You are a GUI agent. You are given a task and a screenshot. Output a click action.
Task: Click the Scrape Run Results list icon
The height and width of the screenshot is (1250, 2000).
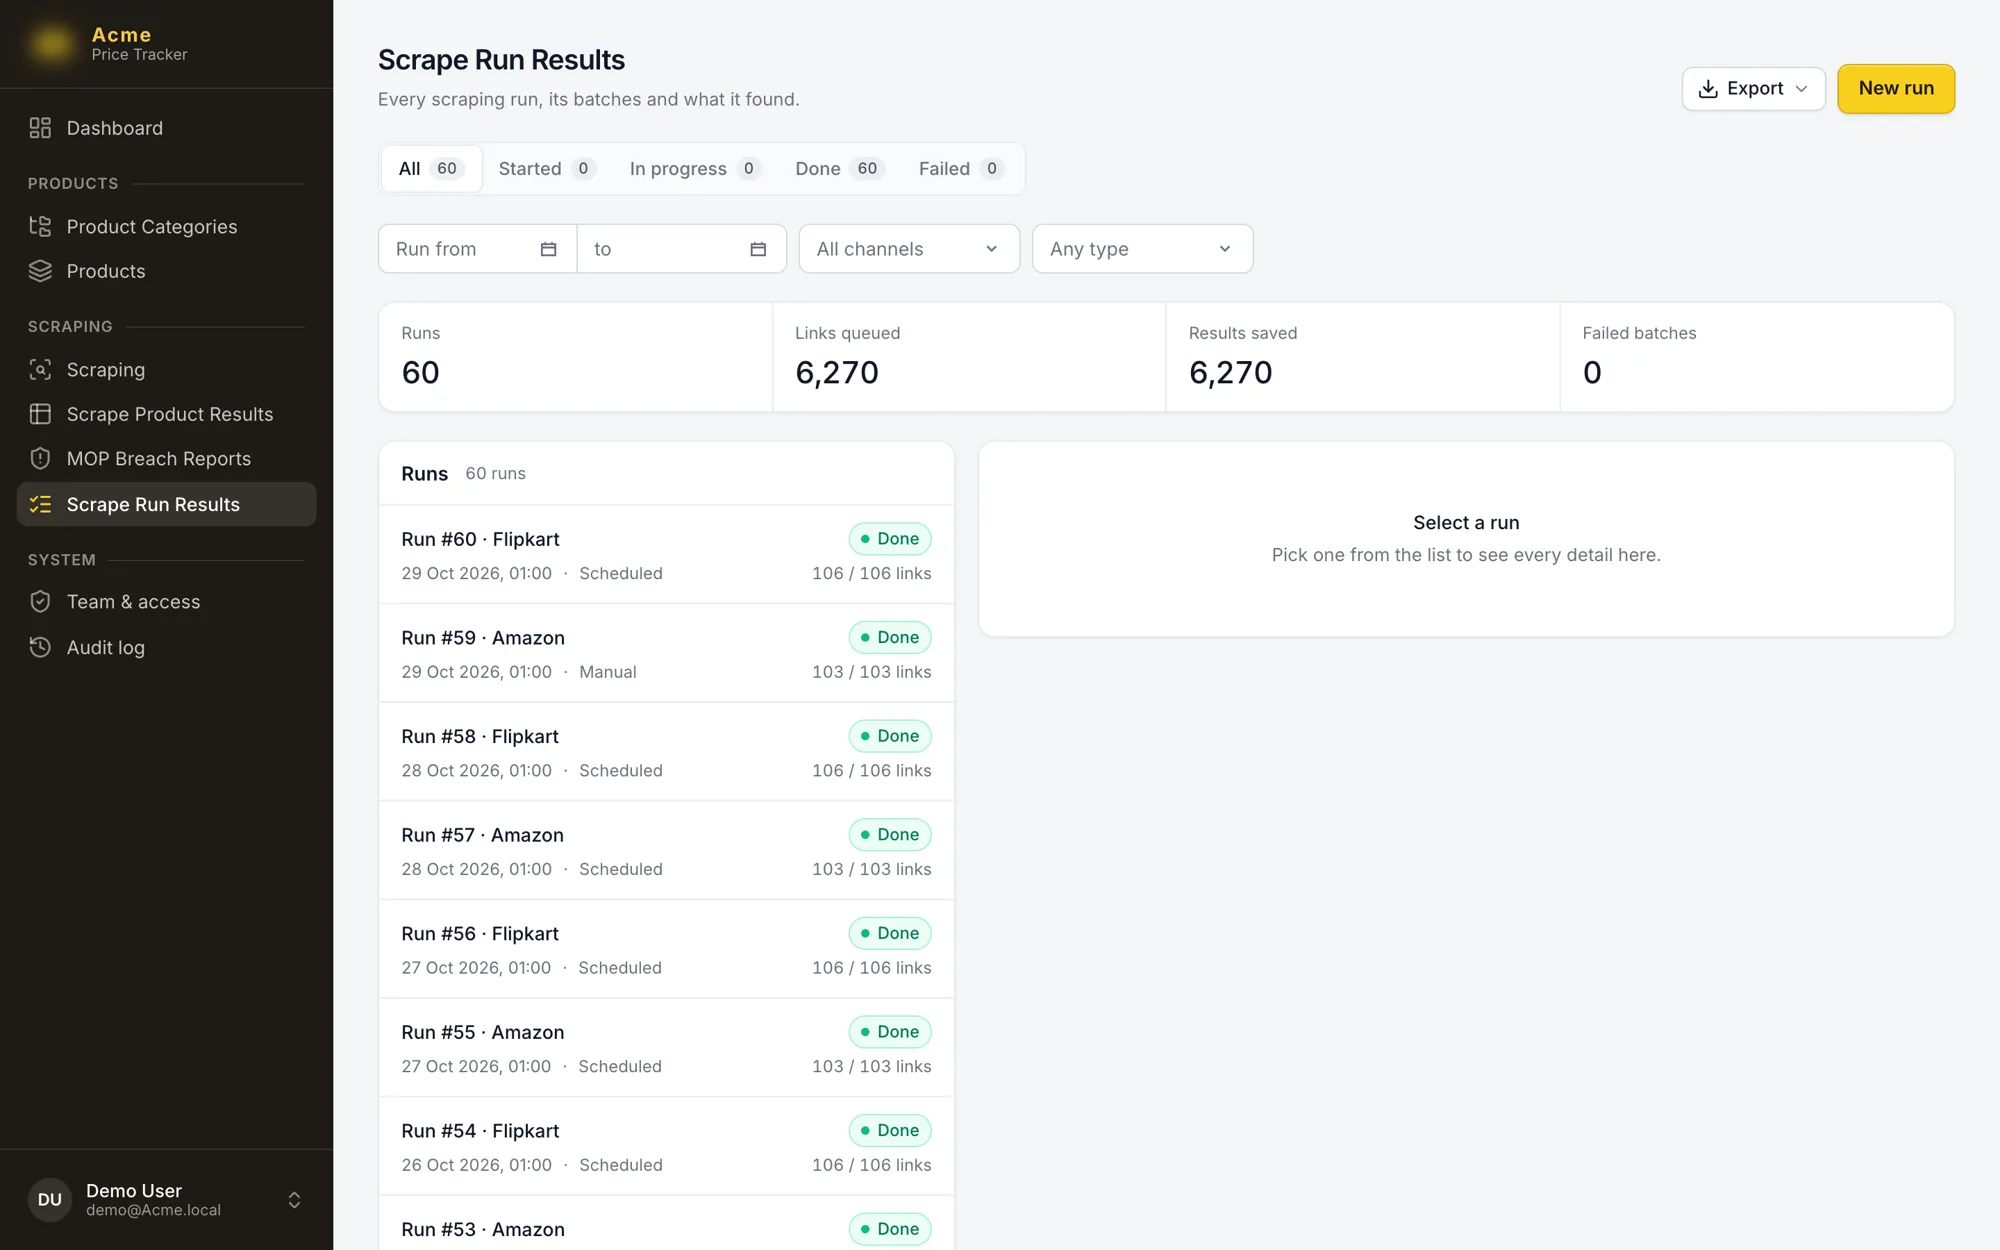click(40, 504)
